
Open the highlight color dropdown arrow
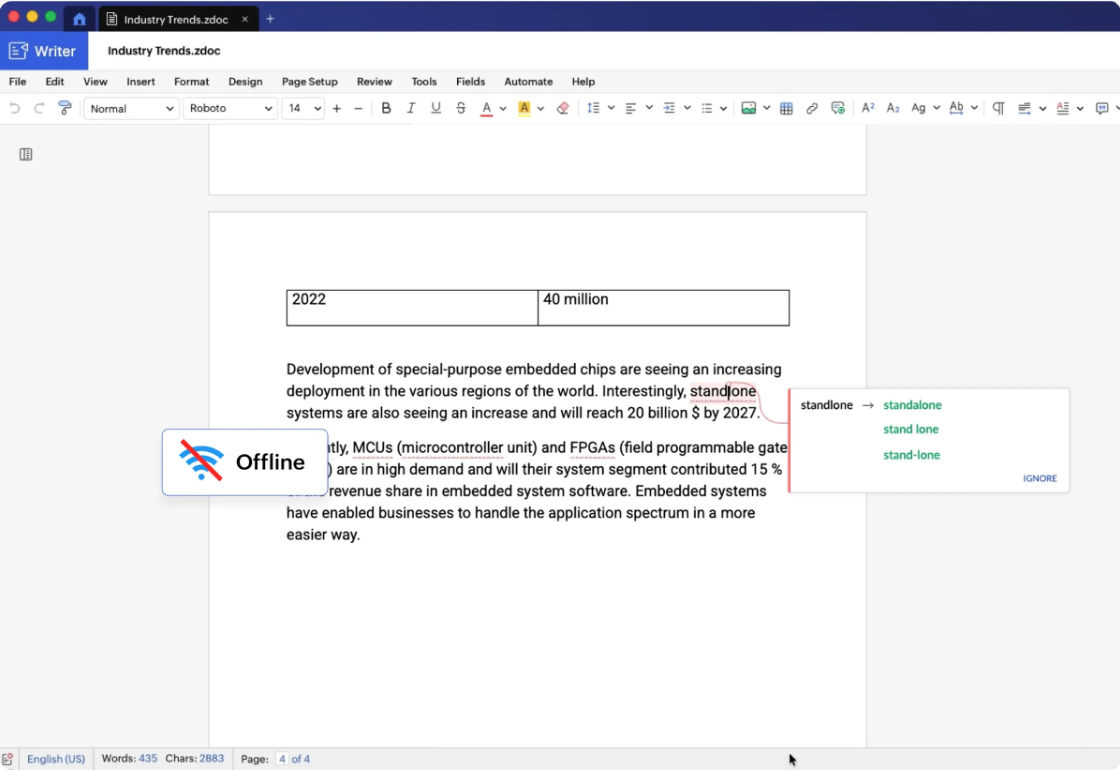[541, 109]
